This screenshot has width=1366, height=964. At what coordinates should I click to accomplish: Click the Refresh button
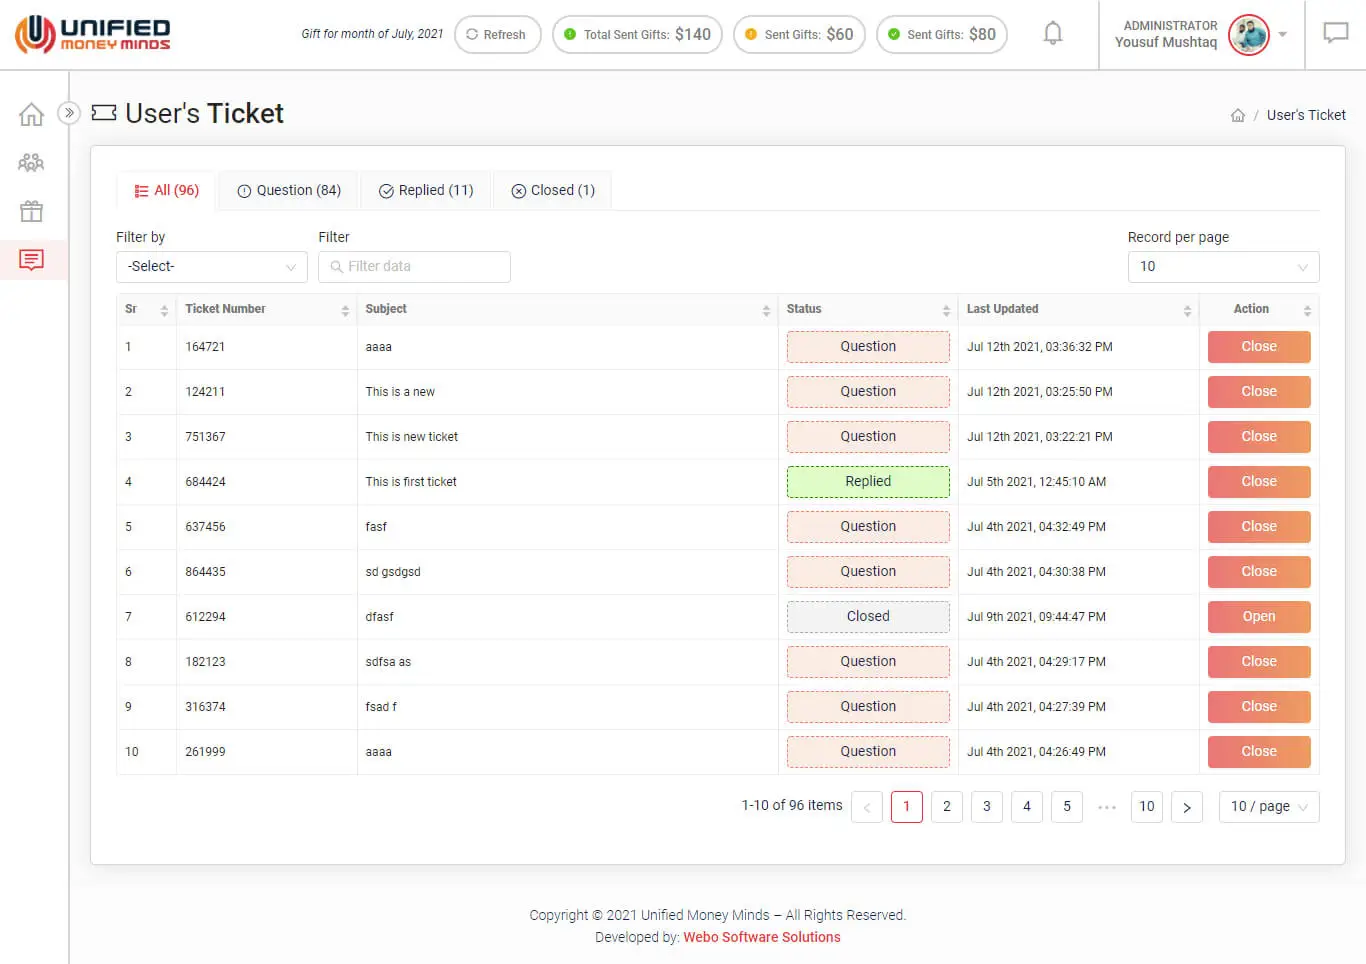497,35
